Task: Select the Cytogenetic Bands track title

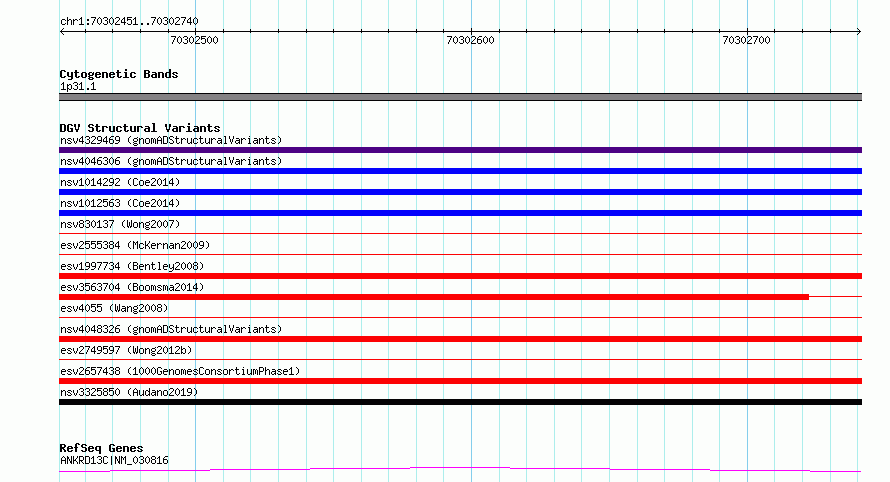Action: [119, 74]
